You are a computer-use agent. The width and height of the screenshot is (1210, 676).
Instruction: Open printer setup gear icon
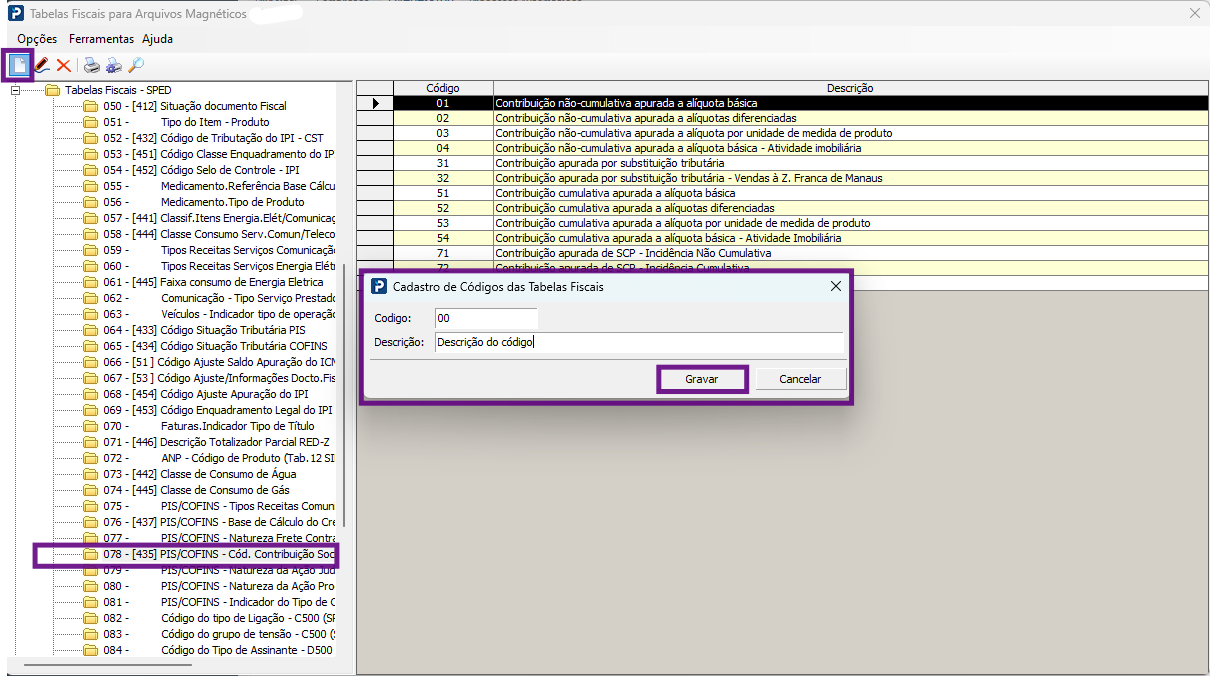[114, 66]
